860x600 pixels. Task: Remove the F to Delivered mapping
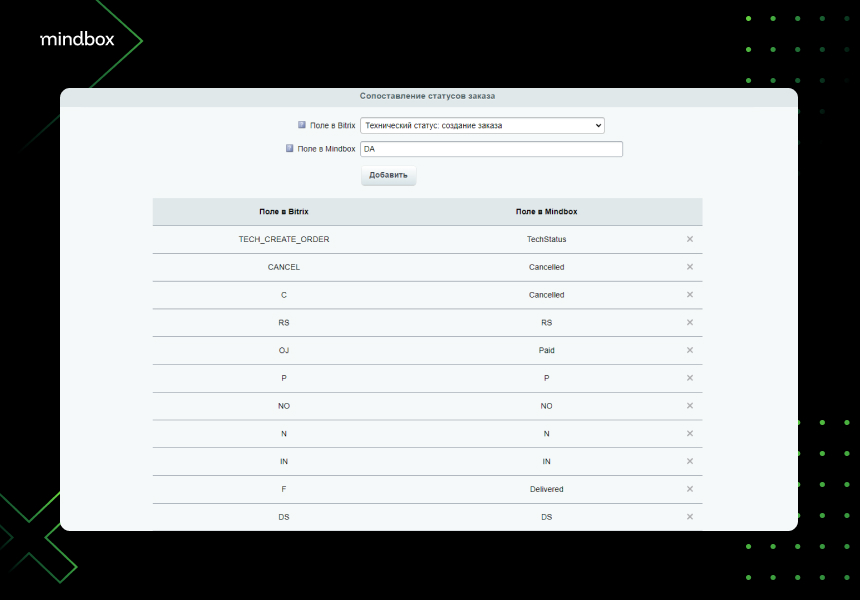(689, 489)
